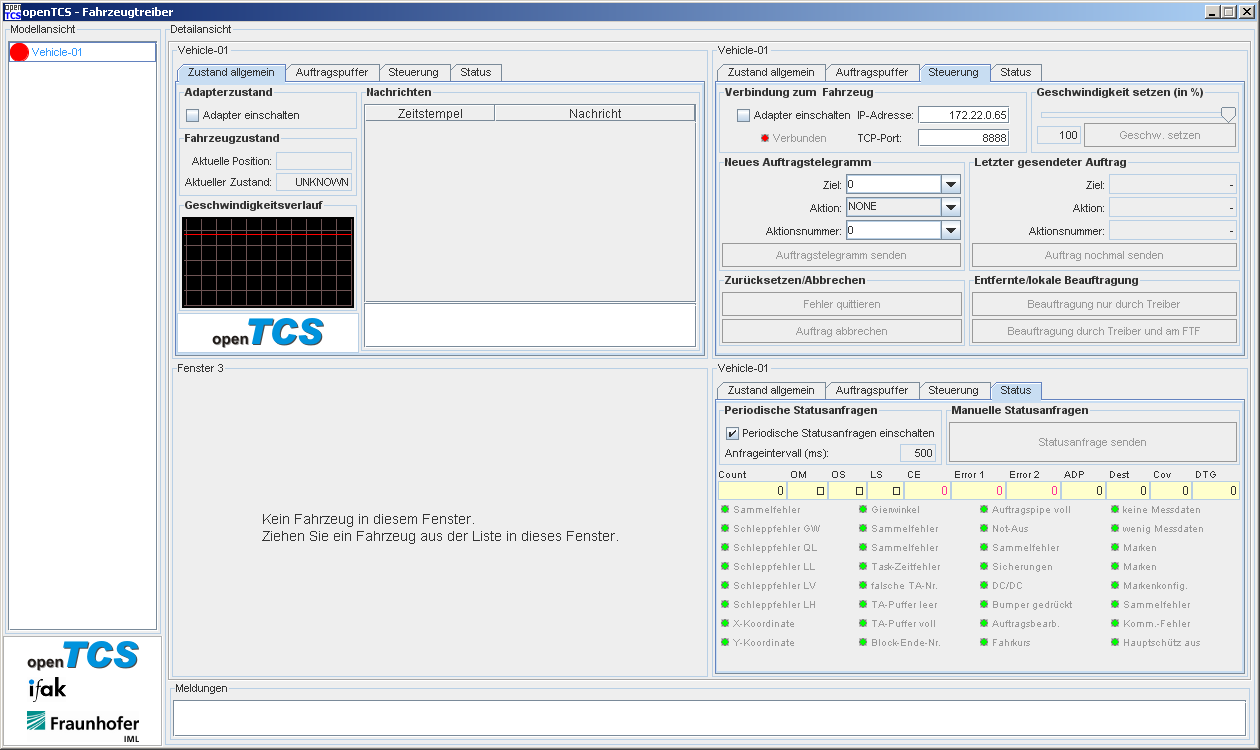This screenshot has height=750, width=1260.
Task: Switch to Auftragspuffer tab beside active Zustand allgemein
Action: click(332, 72)
